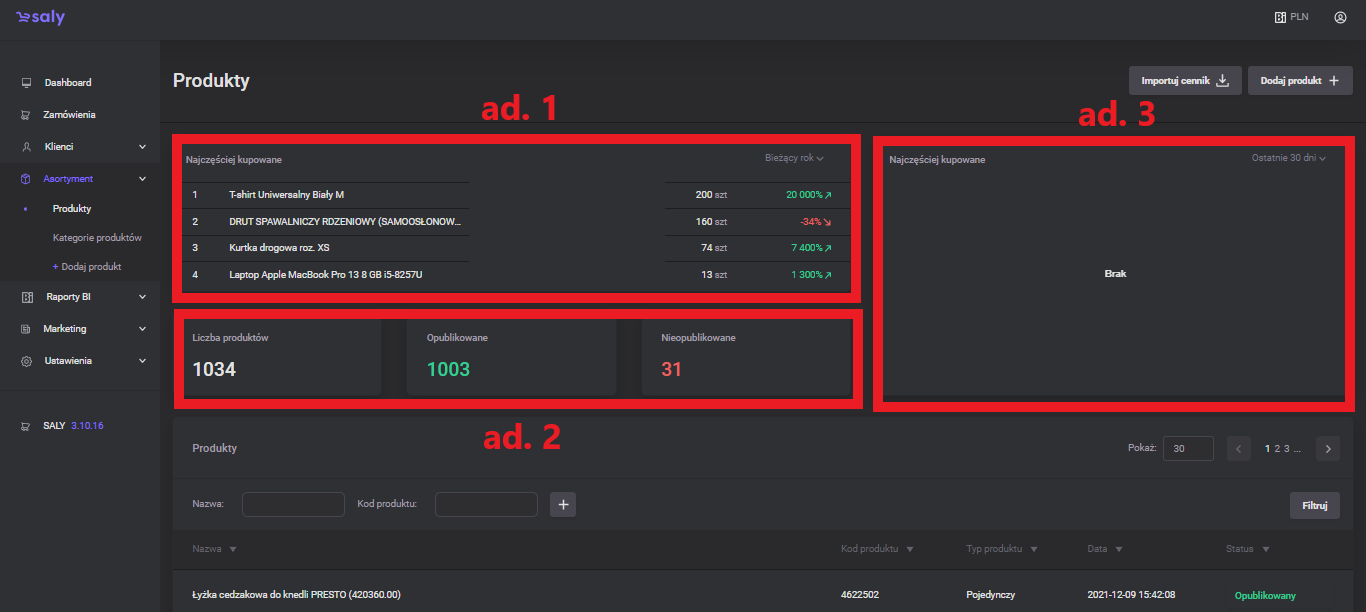Go to next page using right arrow
Image resolution: width=1366 pixels, height=612 pixels.
(1328, 449)
